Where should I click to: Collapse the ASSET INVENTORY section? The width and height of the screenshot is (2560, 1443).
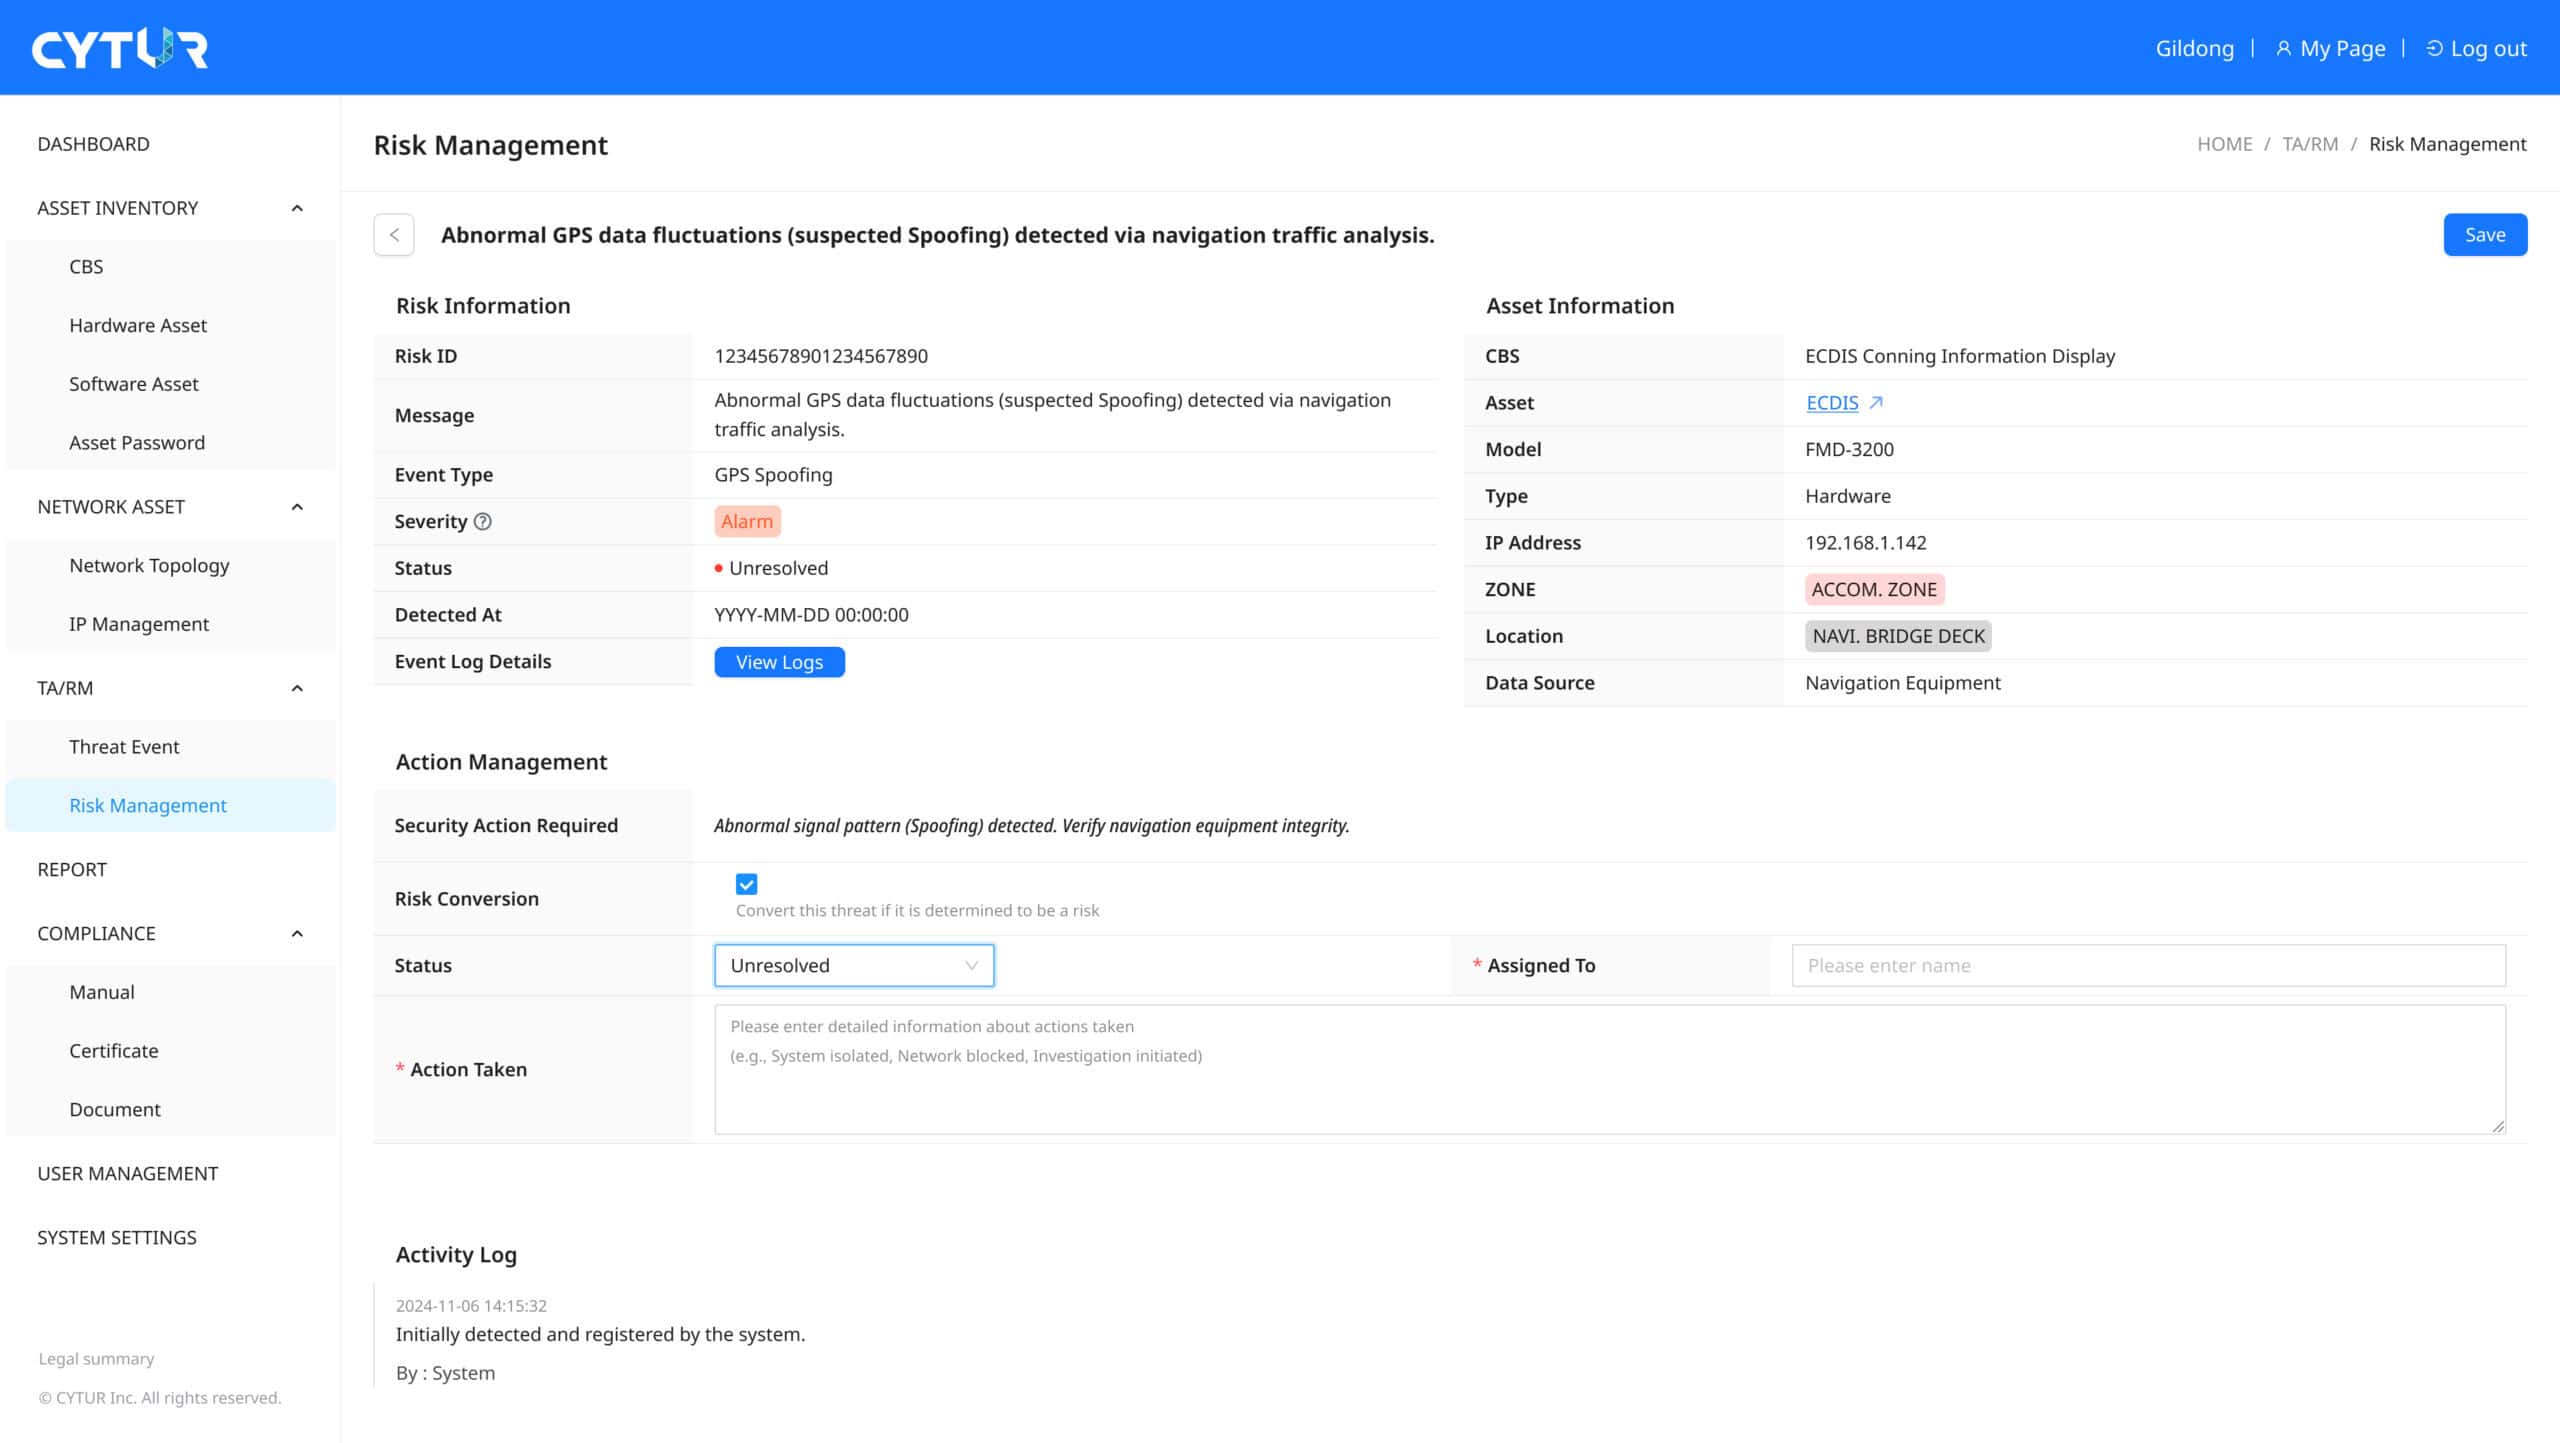[x=297, y=208]
